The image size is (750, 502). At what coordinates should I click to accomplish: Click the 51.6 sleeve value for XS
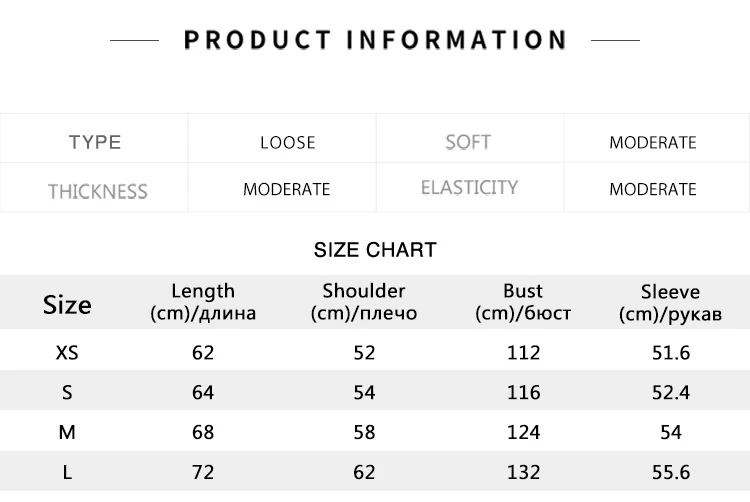point(671,353)
